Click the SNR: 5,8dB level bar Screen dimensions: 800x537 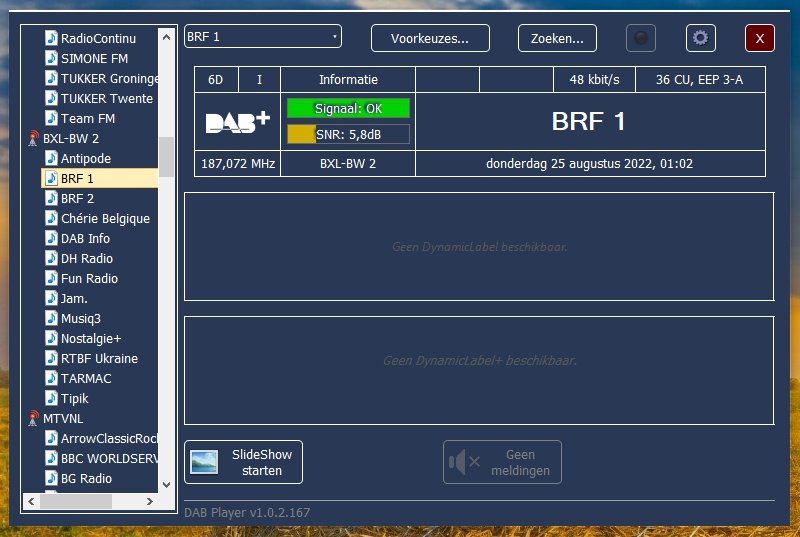point(348,135)
